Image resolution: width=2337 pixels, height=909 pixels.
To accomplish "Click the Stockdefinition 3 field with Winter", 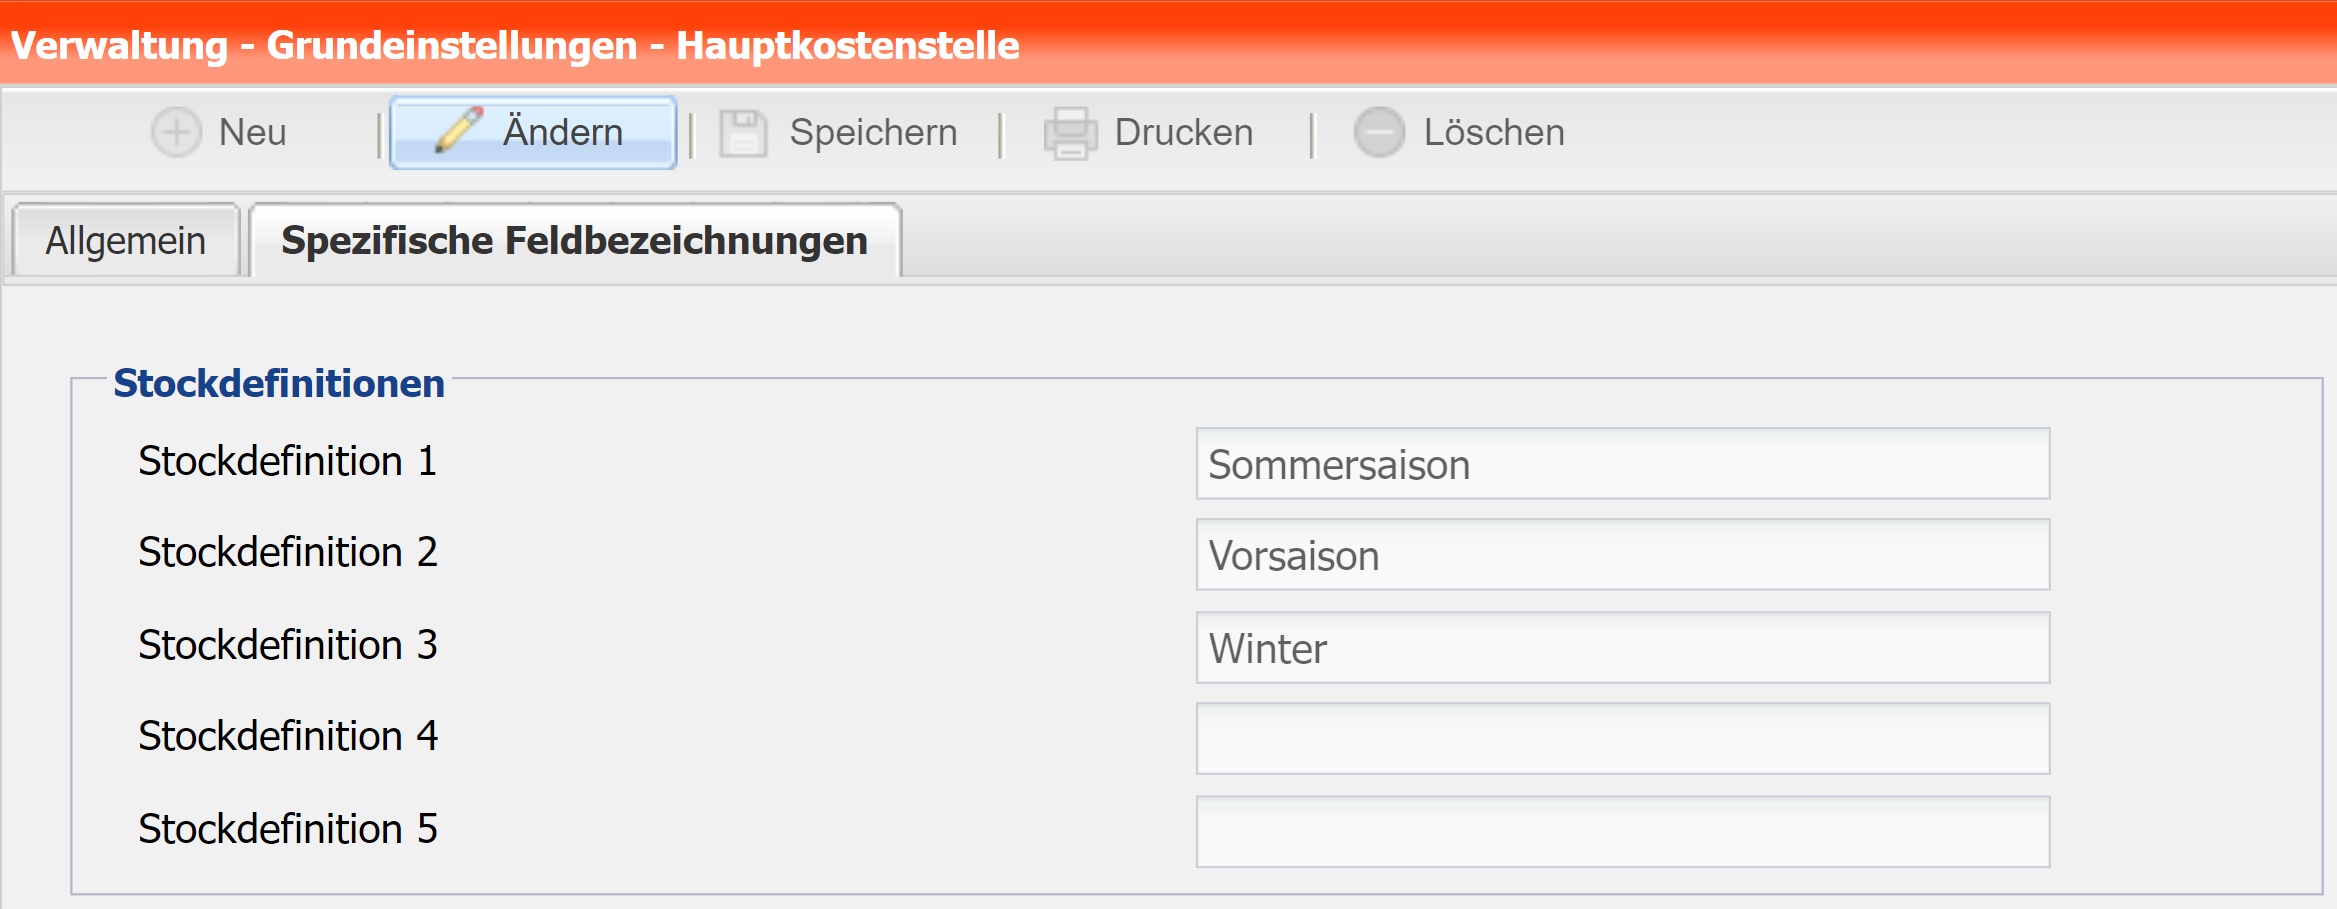I will (x=1622, y=648).
